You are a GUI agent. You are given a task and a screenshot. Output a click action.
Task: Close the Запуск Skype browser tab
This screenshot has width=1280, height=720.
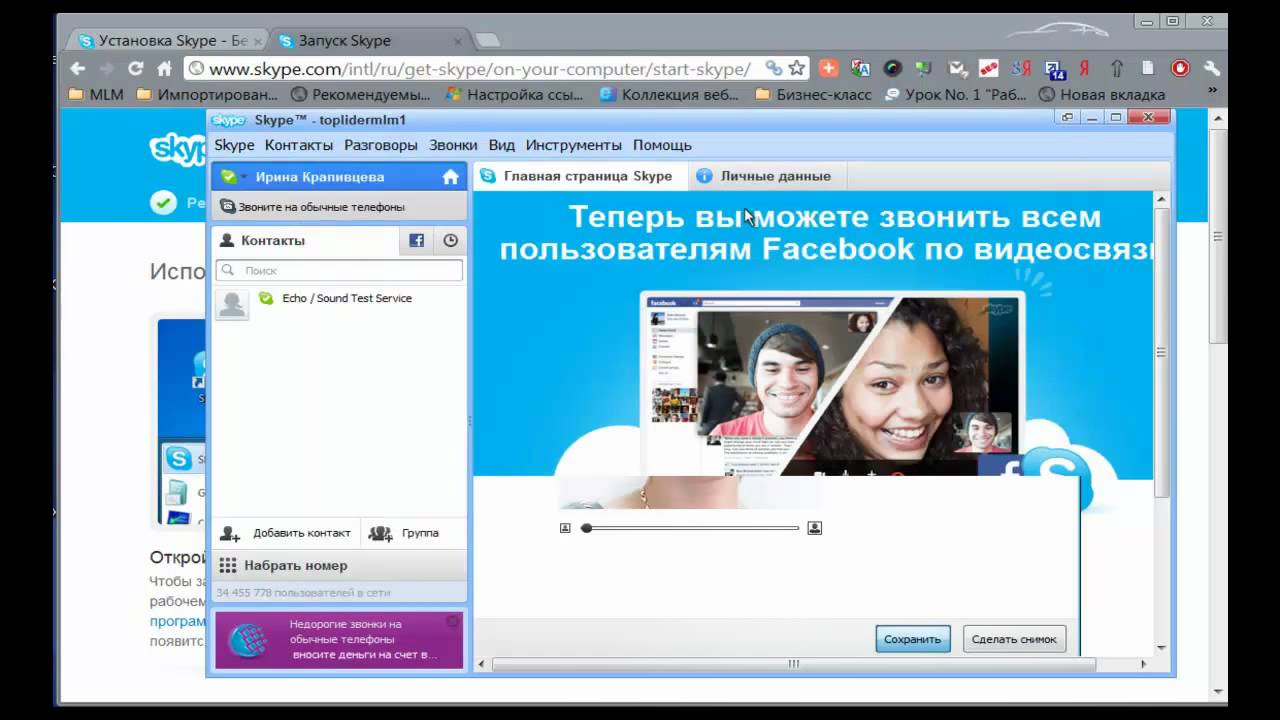(456, 41)
